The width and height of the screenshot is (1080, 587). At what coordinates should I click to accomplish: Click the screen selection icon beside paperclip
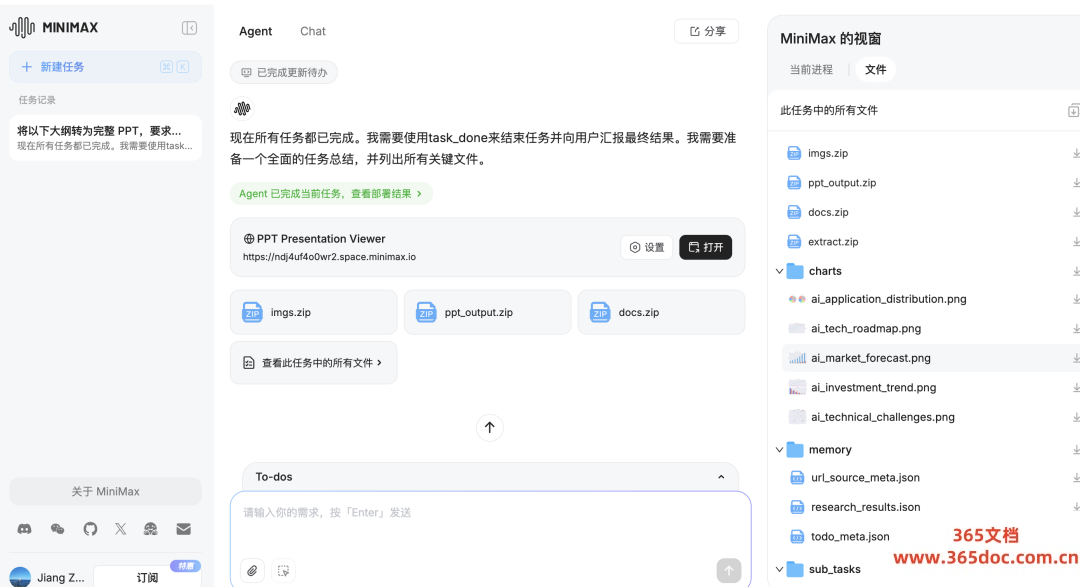[283, 570]
